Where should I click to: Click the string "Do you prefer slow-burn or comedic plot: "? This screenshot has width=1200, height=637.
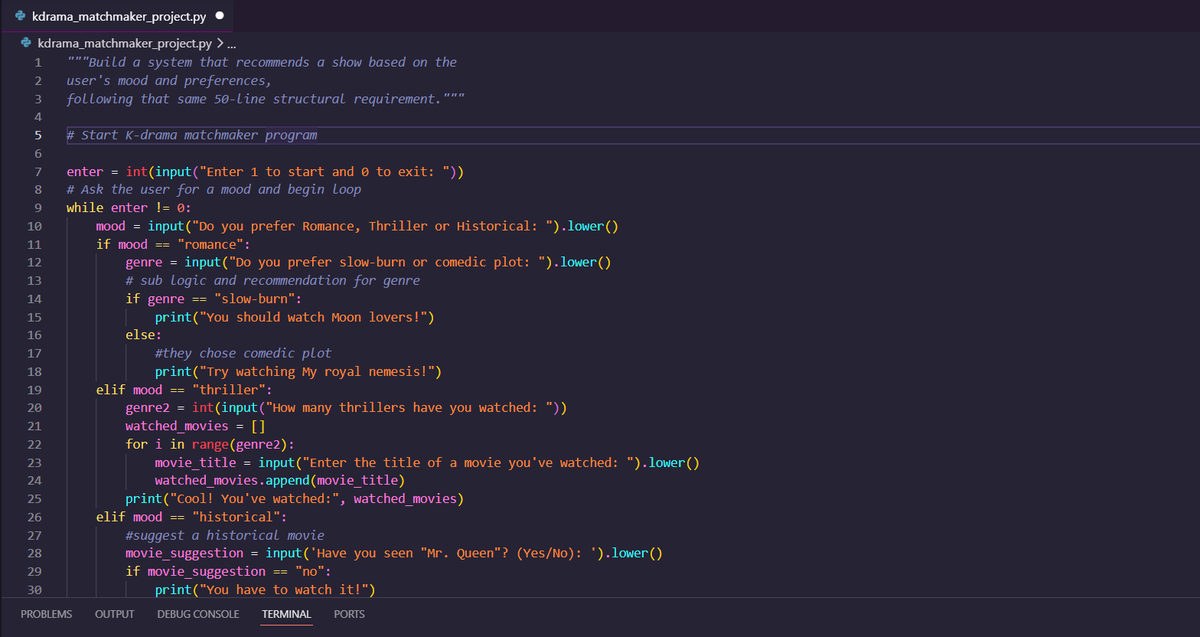pyautogui.click(x=391, y=262)
